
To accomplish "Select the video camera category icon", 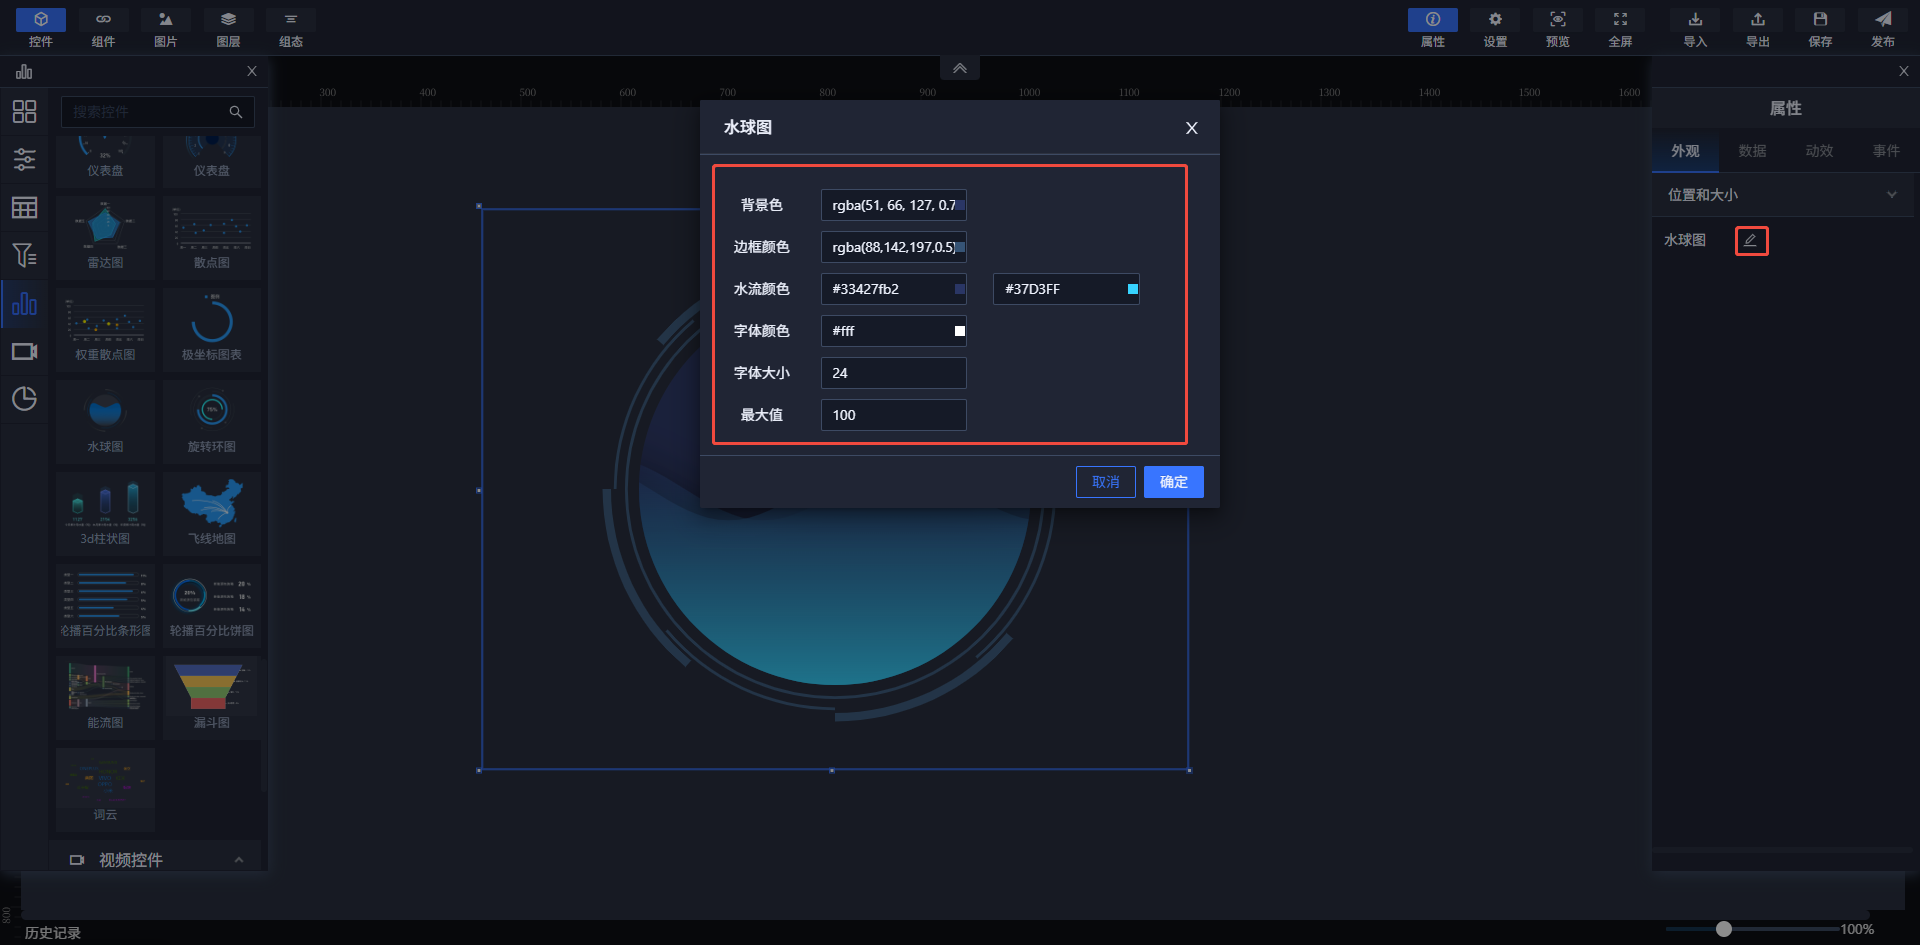I will pyautogui.click(x=24, y=352).
